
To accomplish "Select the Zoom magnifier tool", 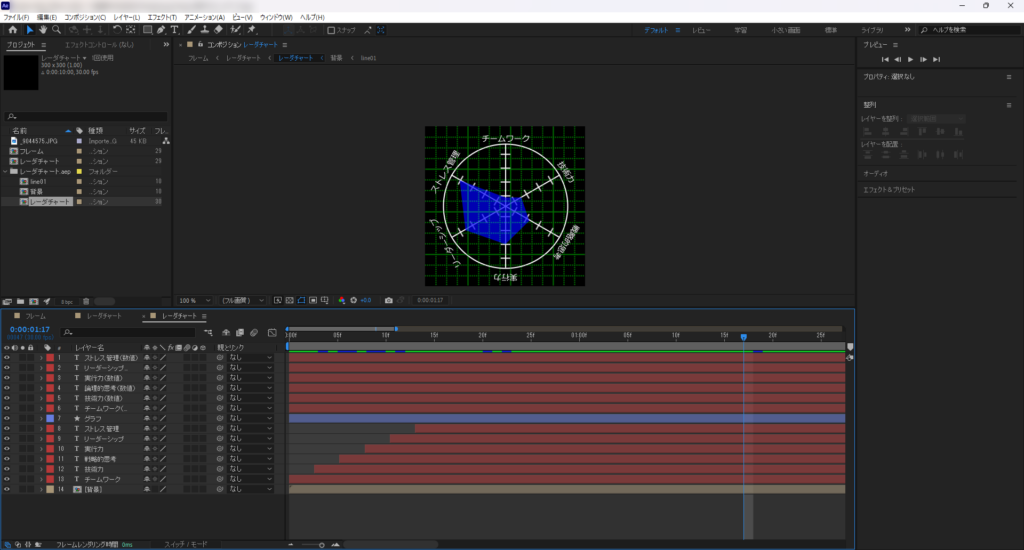I will pos(56,30).
